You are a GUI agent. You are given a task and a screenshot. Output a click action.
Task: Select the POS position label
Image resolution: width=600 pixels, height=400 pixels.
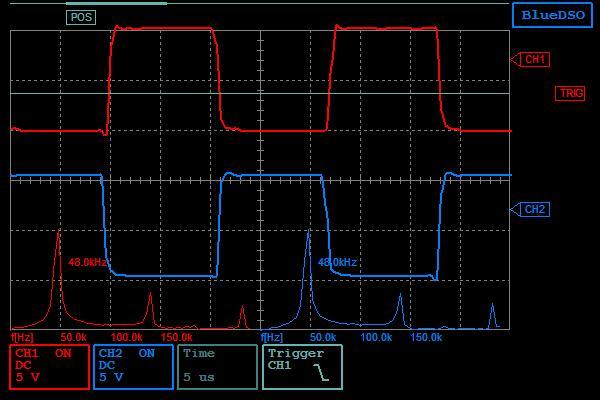point(81,17)
